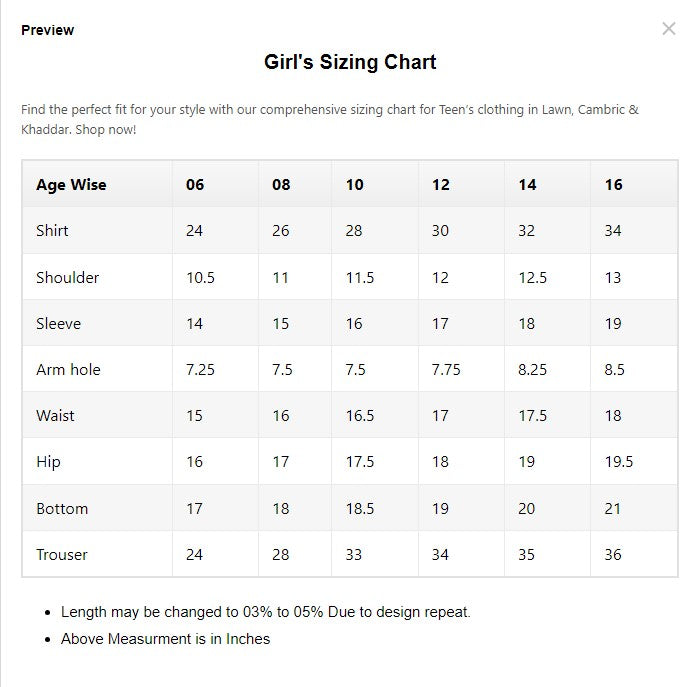Image resolution: width=698 pixels, height=687 pixels.
Task: Select the Waist row label
Action: tap(55, 415)
